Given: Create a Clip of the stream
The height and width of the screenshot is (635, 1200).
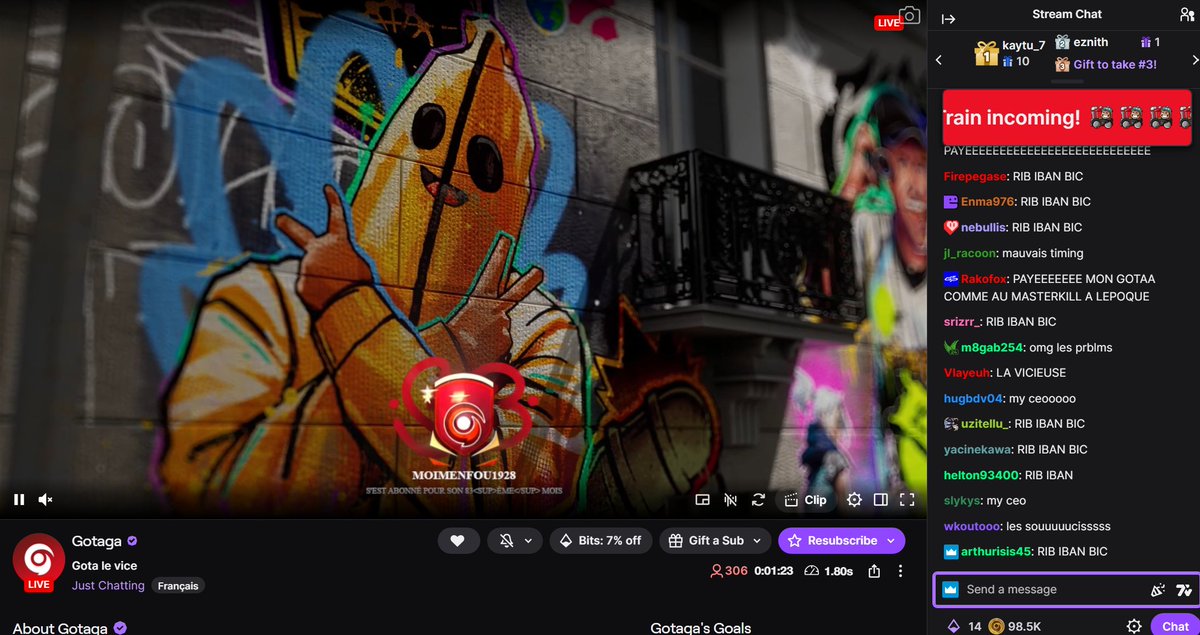Looking at the screenshot, I should (x=805, y=500).
